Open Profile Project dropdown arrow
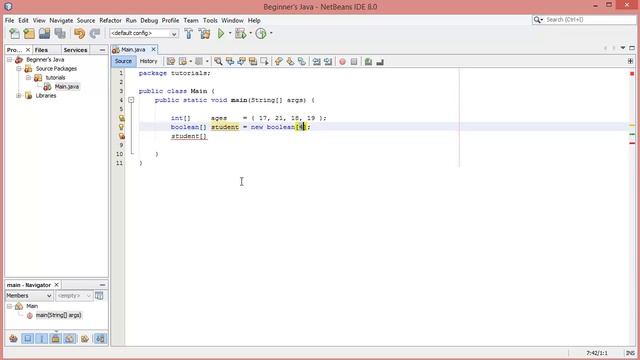 click(271, 33)
